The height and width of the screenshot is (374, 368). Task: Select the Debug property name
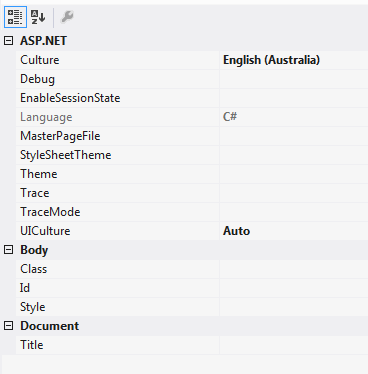(37, 79)
